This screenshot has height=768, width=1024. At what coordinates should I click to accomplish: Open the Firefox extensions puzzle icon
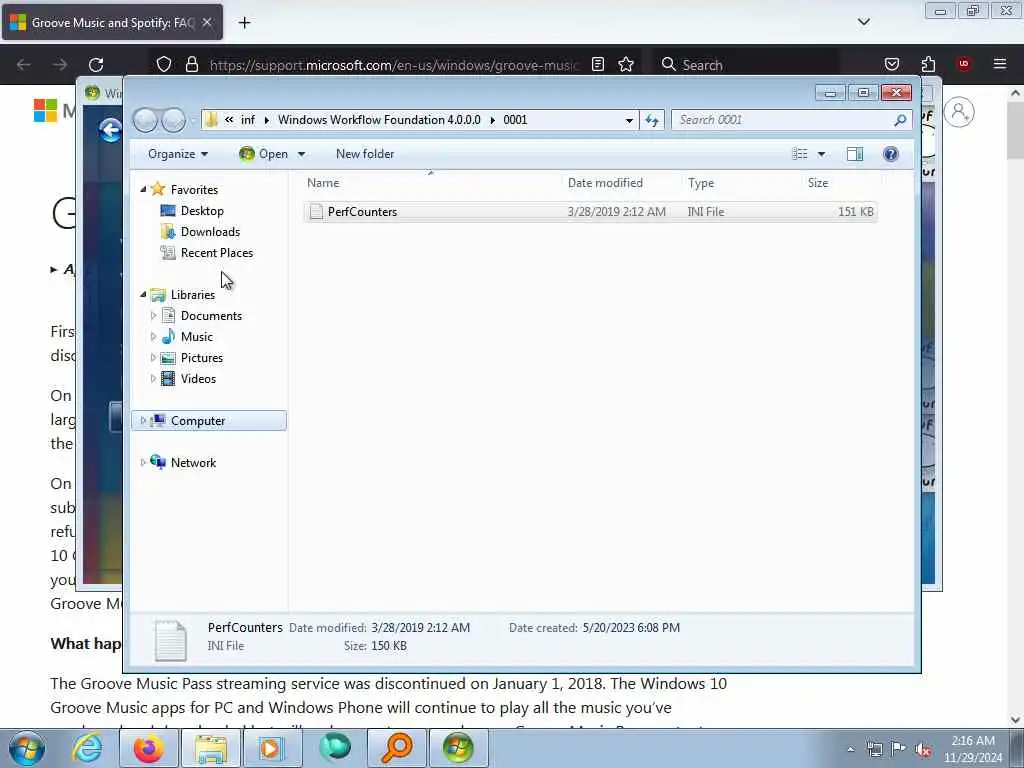(928, 64)
